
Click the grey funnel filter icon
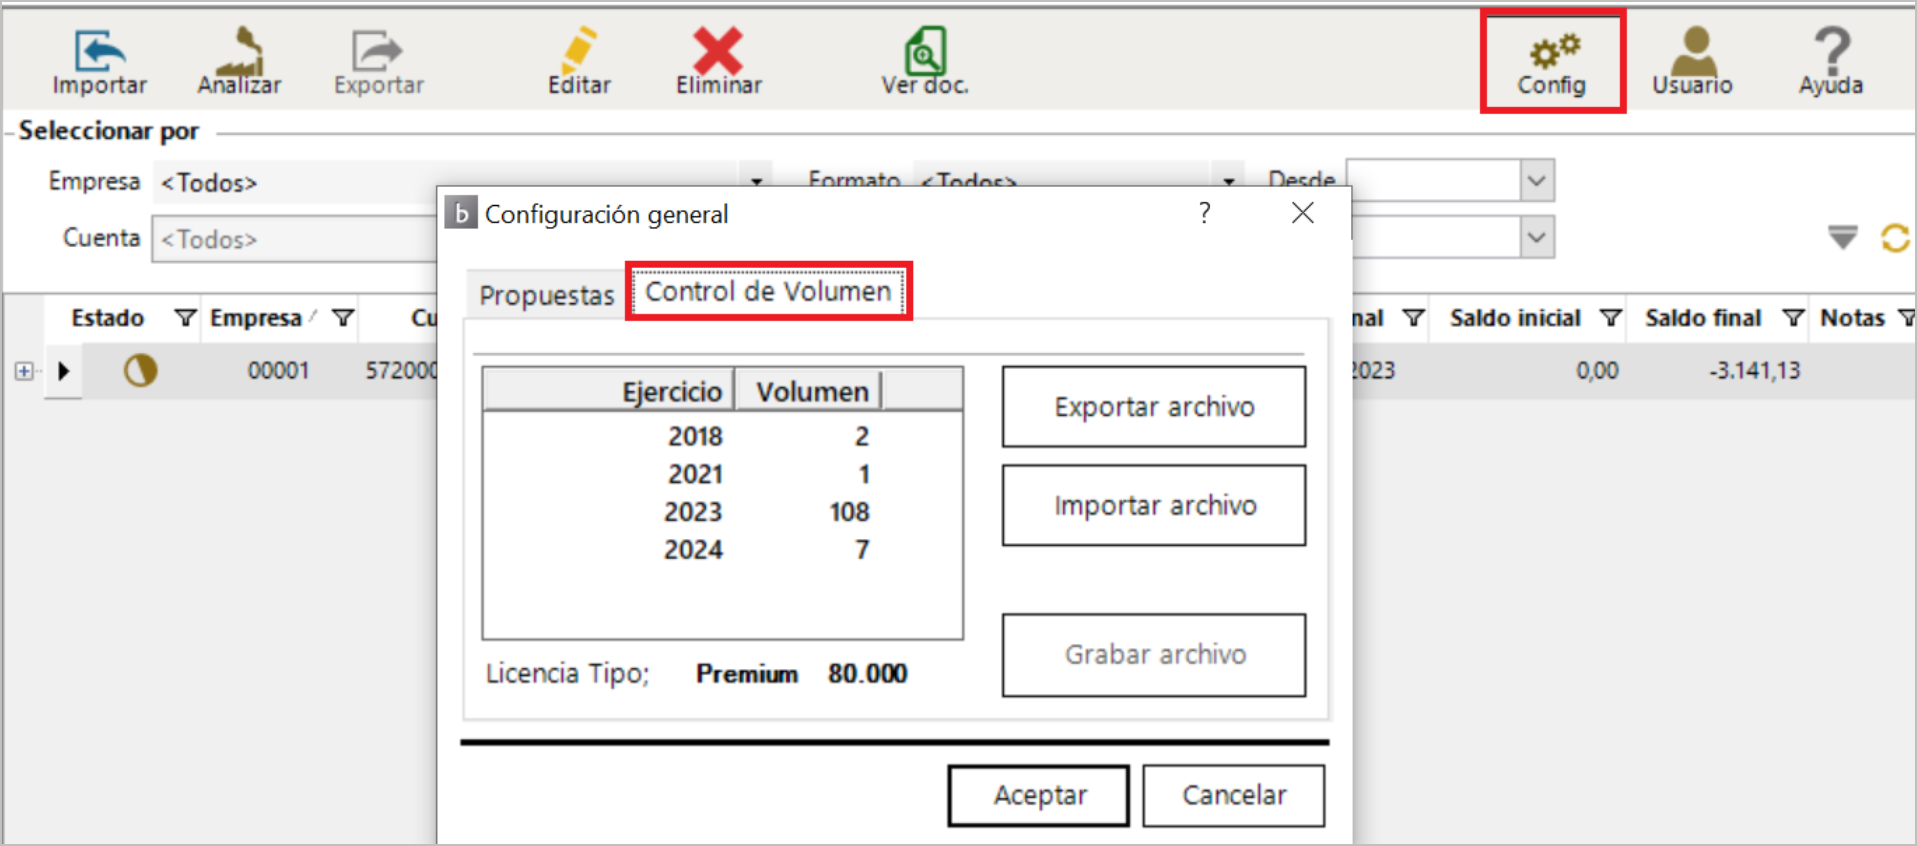point(1842,237)
